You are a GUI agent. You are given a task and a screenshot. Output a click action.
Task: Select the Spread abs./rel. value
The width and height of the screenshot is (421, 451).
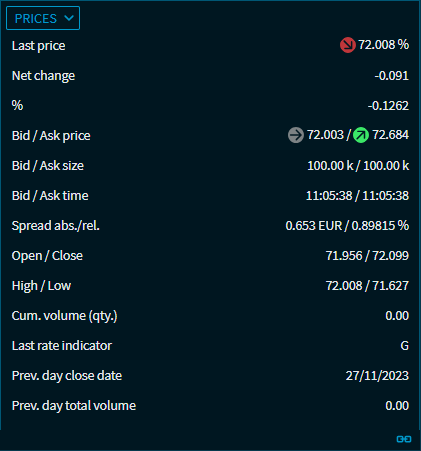pos(347,226)
